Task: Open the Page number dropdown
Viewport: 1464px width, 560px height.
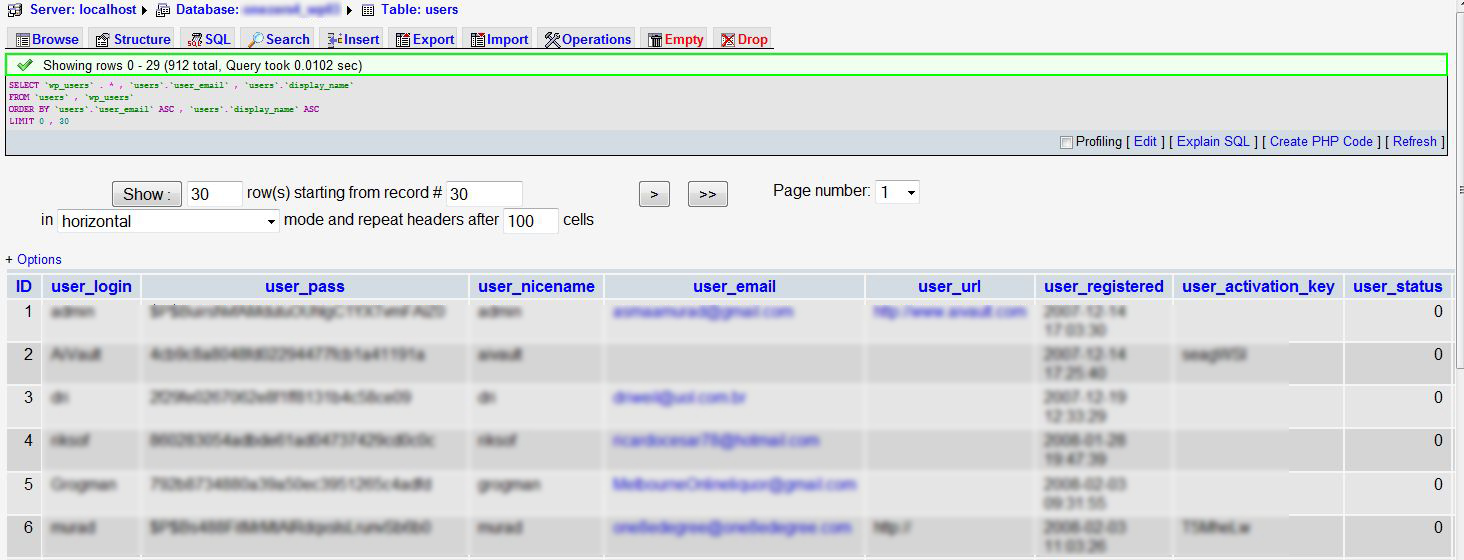Action: (897, 192)
